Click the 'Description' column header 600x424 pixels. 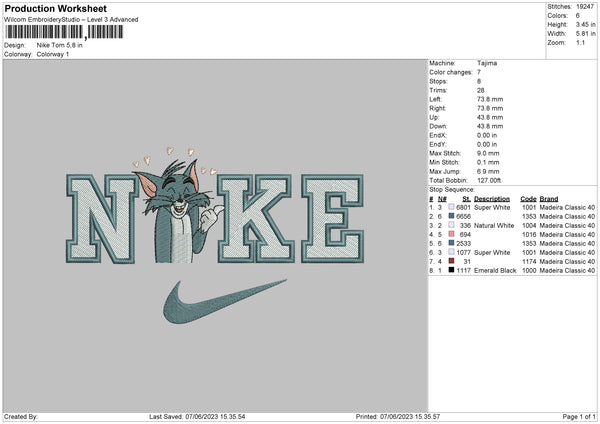tap(492, 199)
